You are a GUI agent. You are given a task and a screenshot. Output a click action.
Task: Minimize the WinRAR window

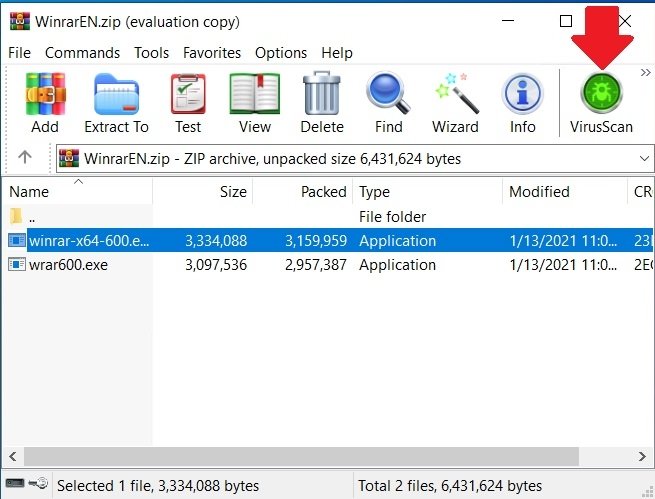(x=508, y=20)
